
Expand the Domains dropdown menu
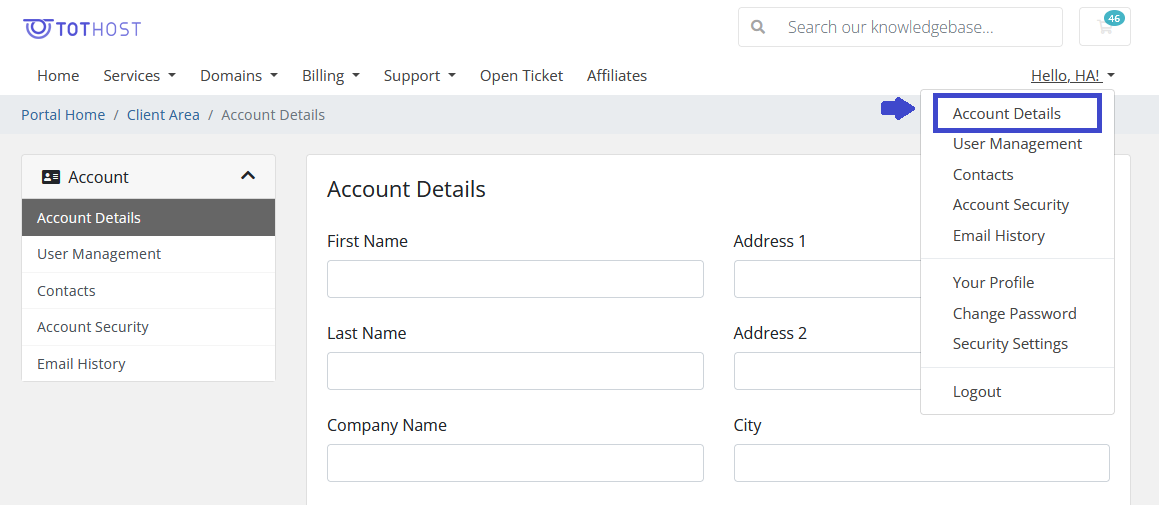[239, 75]
